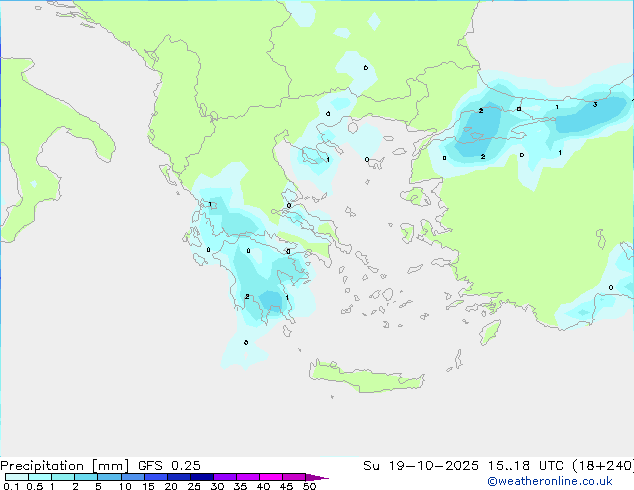Click the 15 to 20 mm legend swatch

tap(155, 477)
